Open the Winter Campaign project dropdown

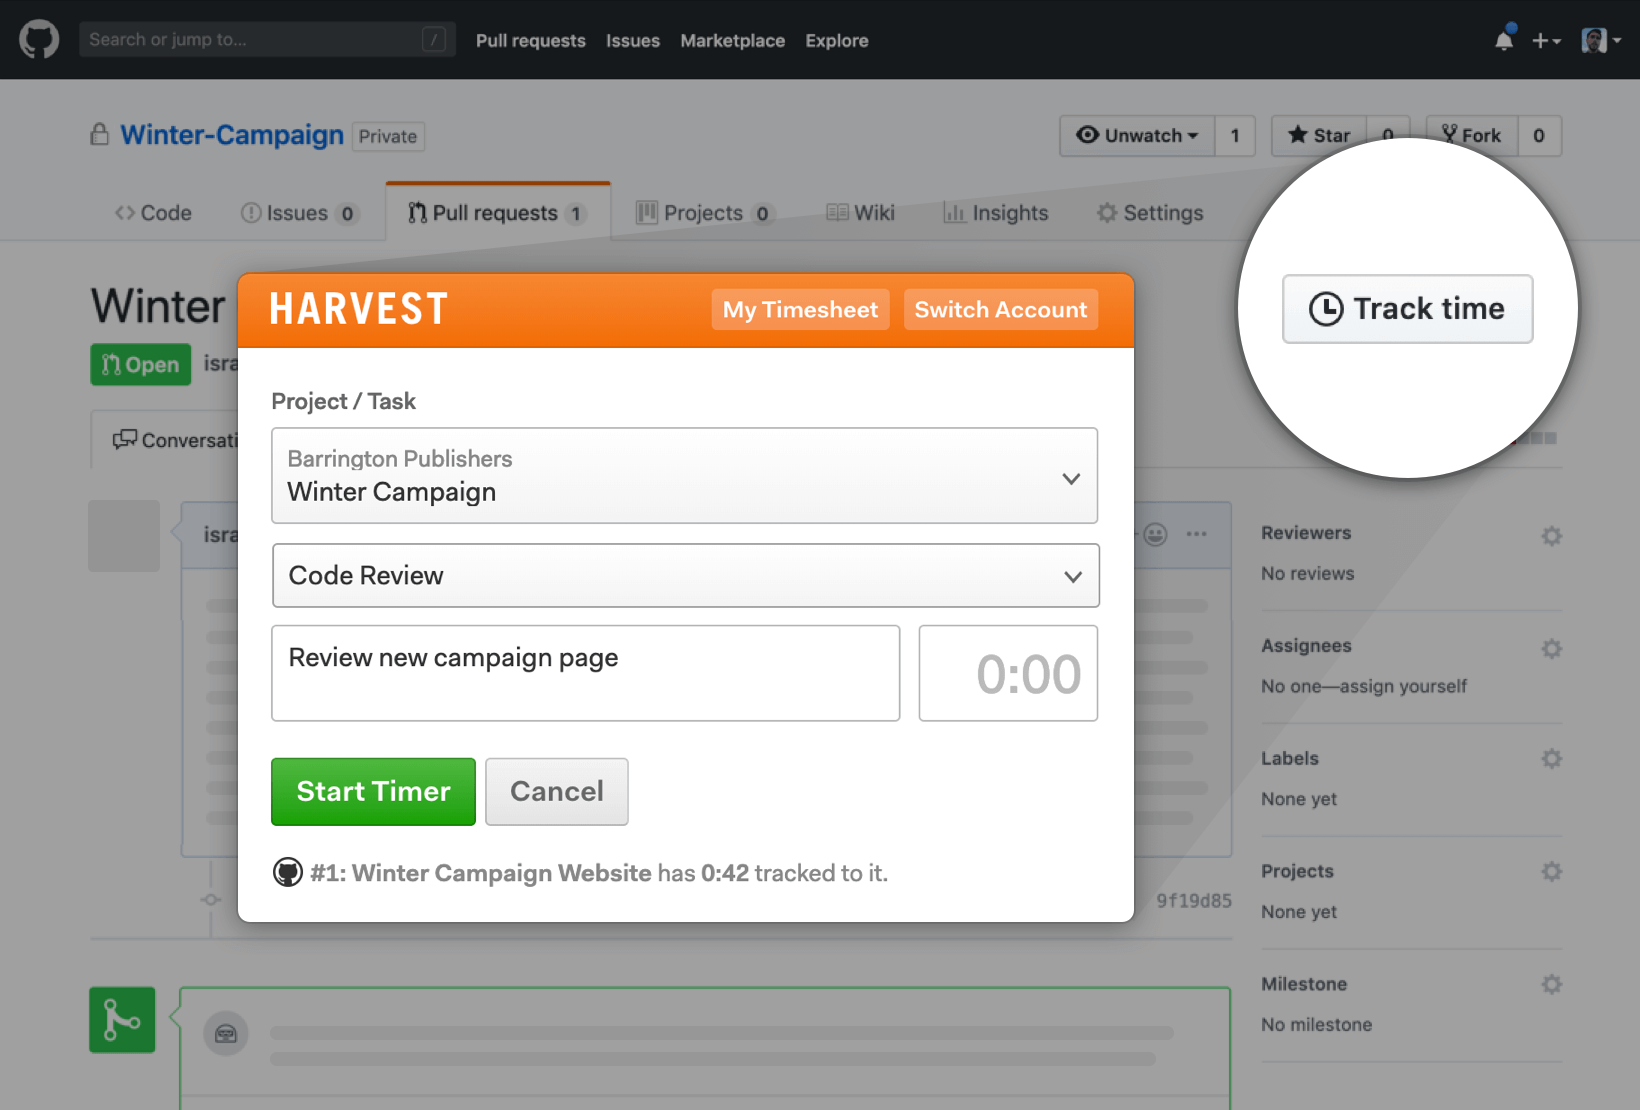[x=685, y=476]
